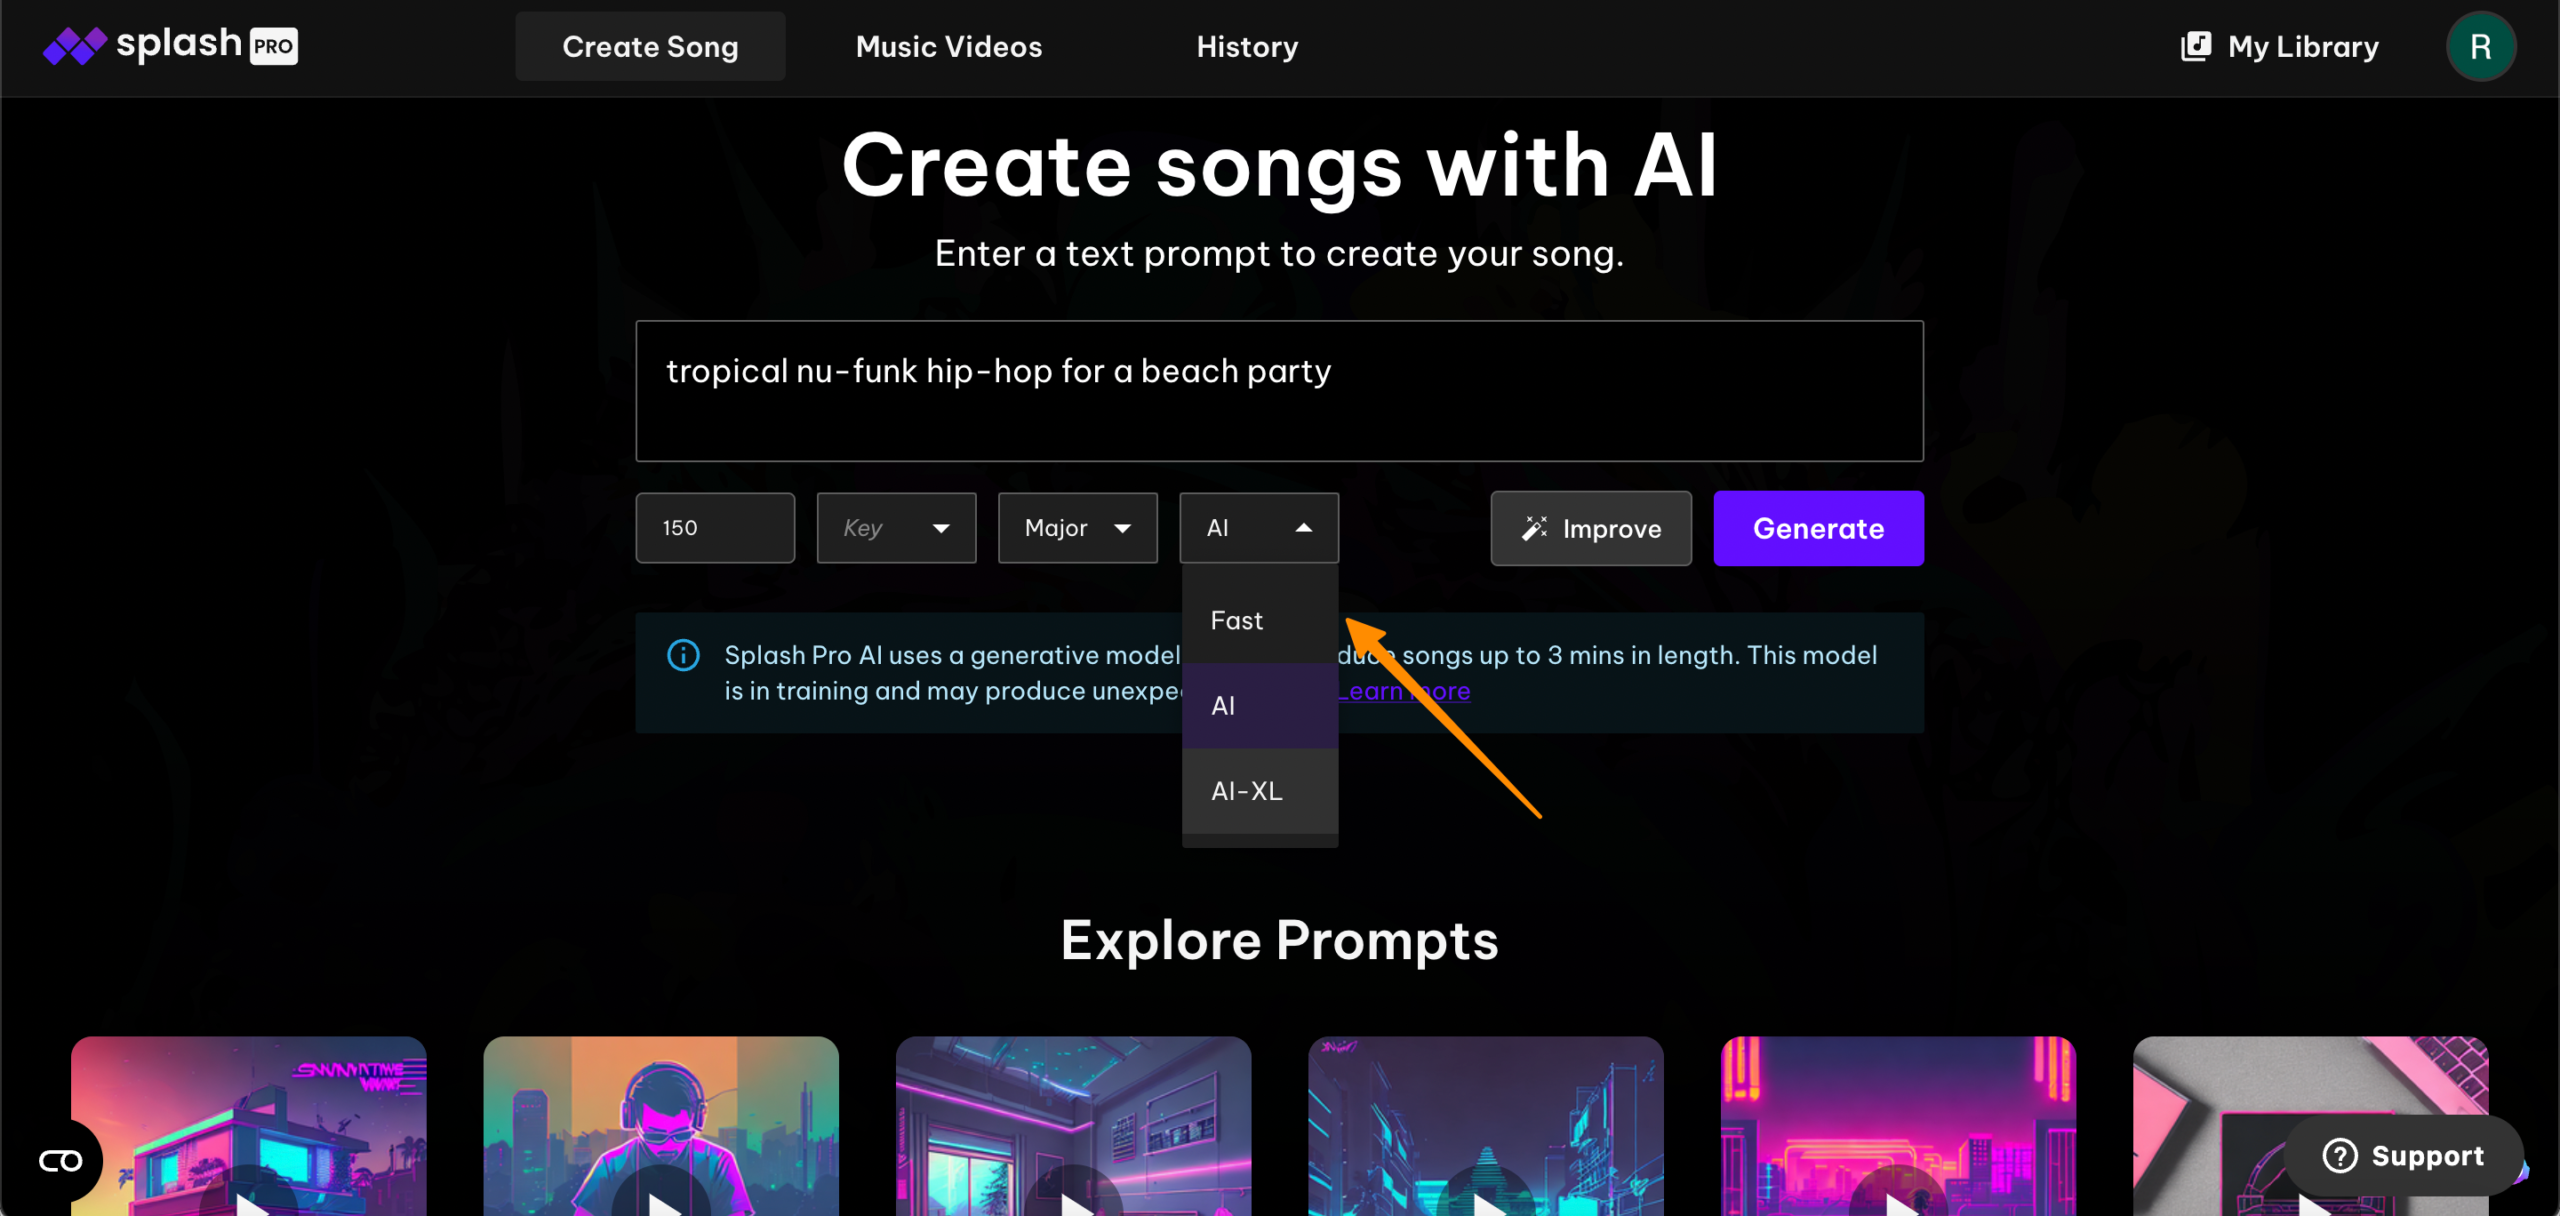Open the Support help widget

click(2404, 1155)
